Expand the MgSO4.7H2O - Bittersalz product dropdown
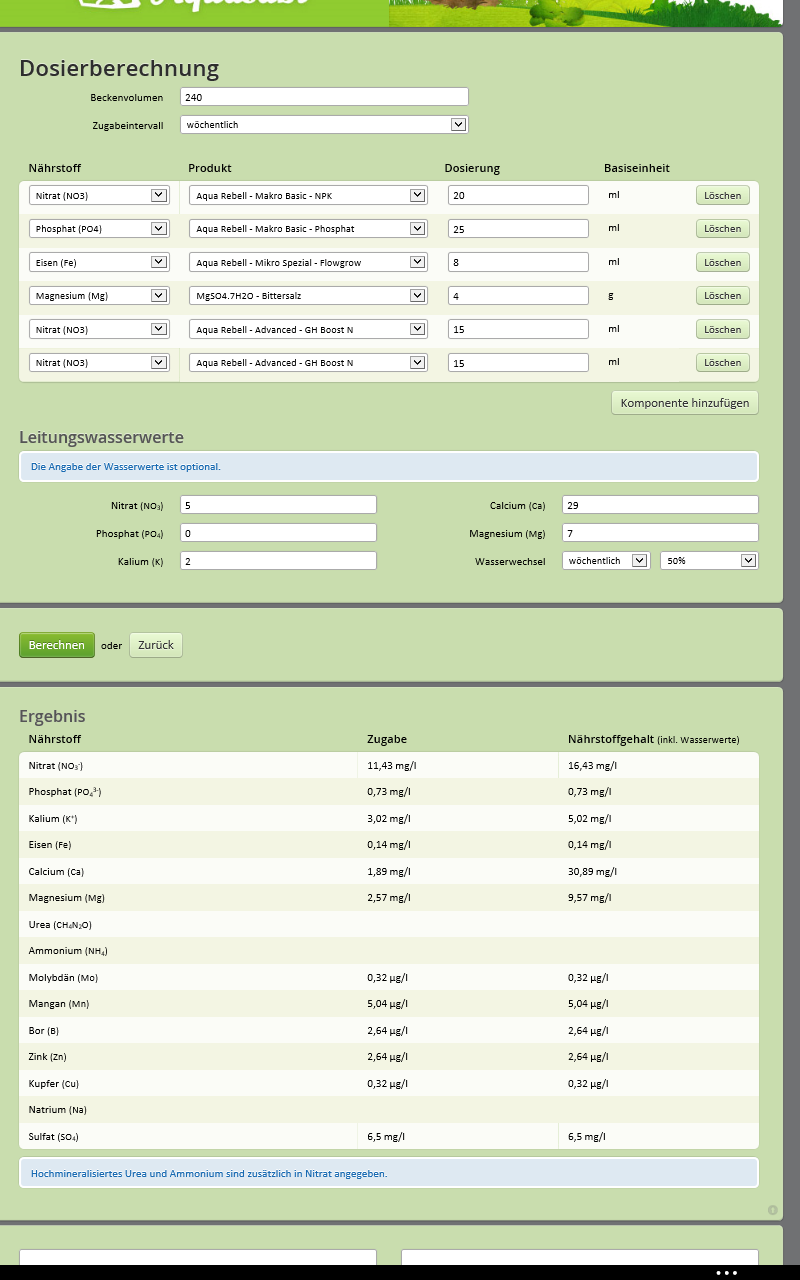Image resolution: width=800 pixels, height=1280 pixels. [x=308, y=296]
